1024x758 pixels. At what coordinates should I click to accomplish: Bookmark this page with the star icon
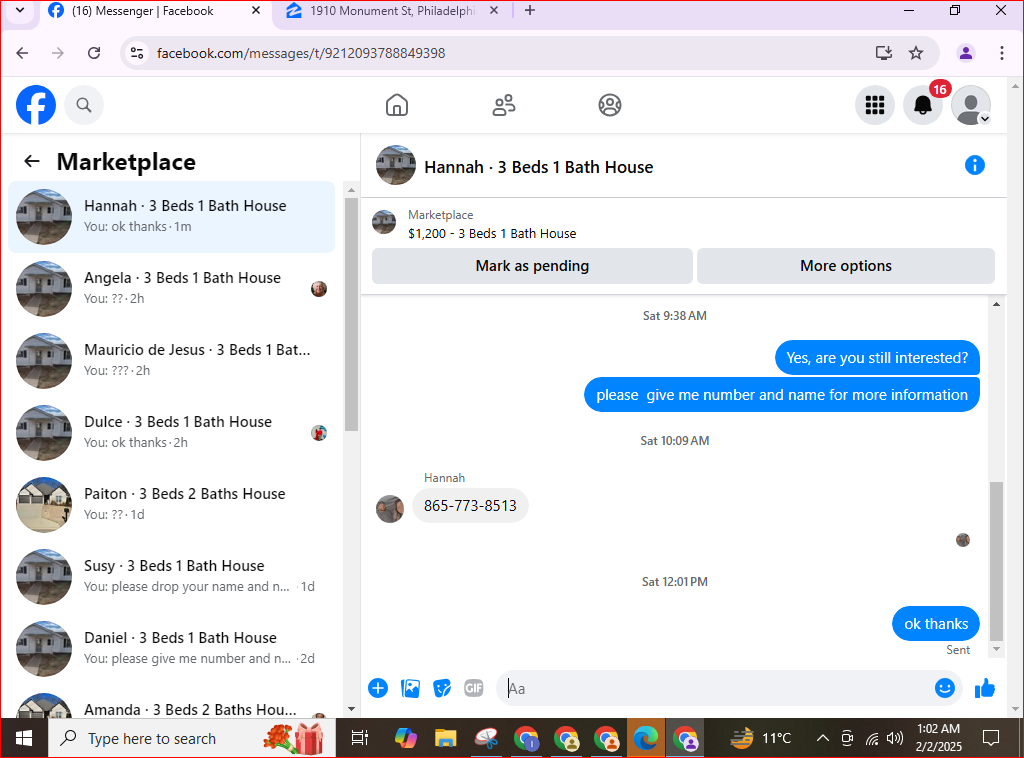coord(916,53)
